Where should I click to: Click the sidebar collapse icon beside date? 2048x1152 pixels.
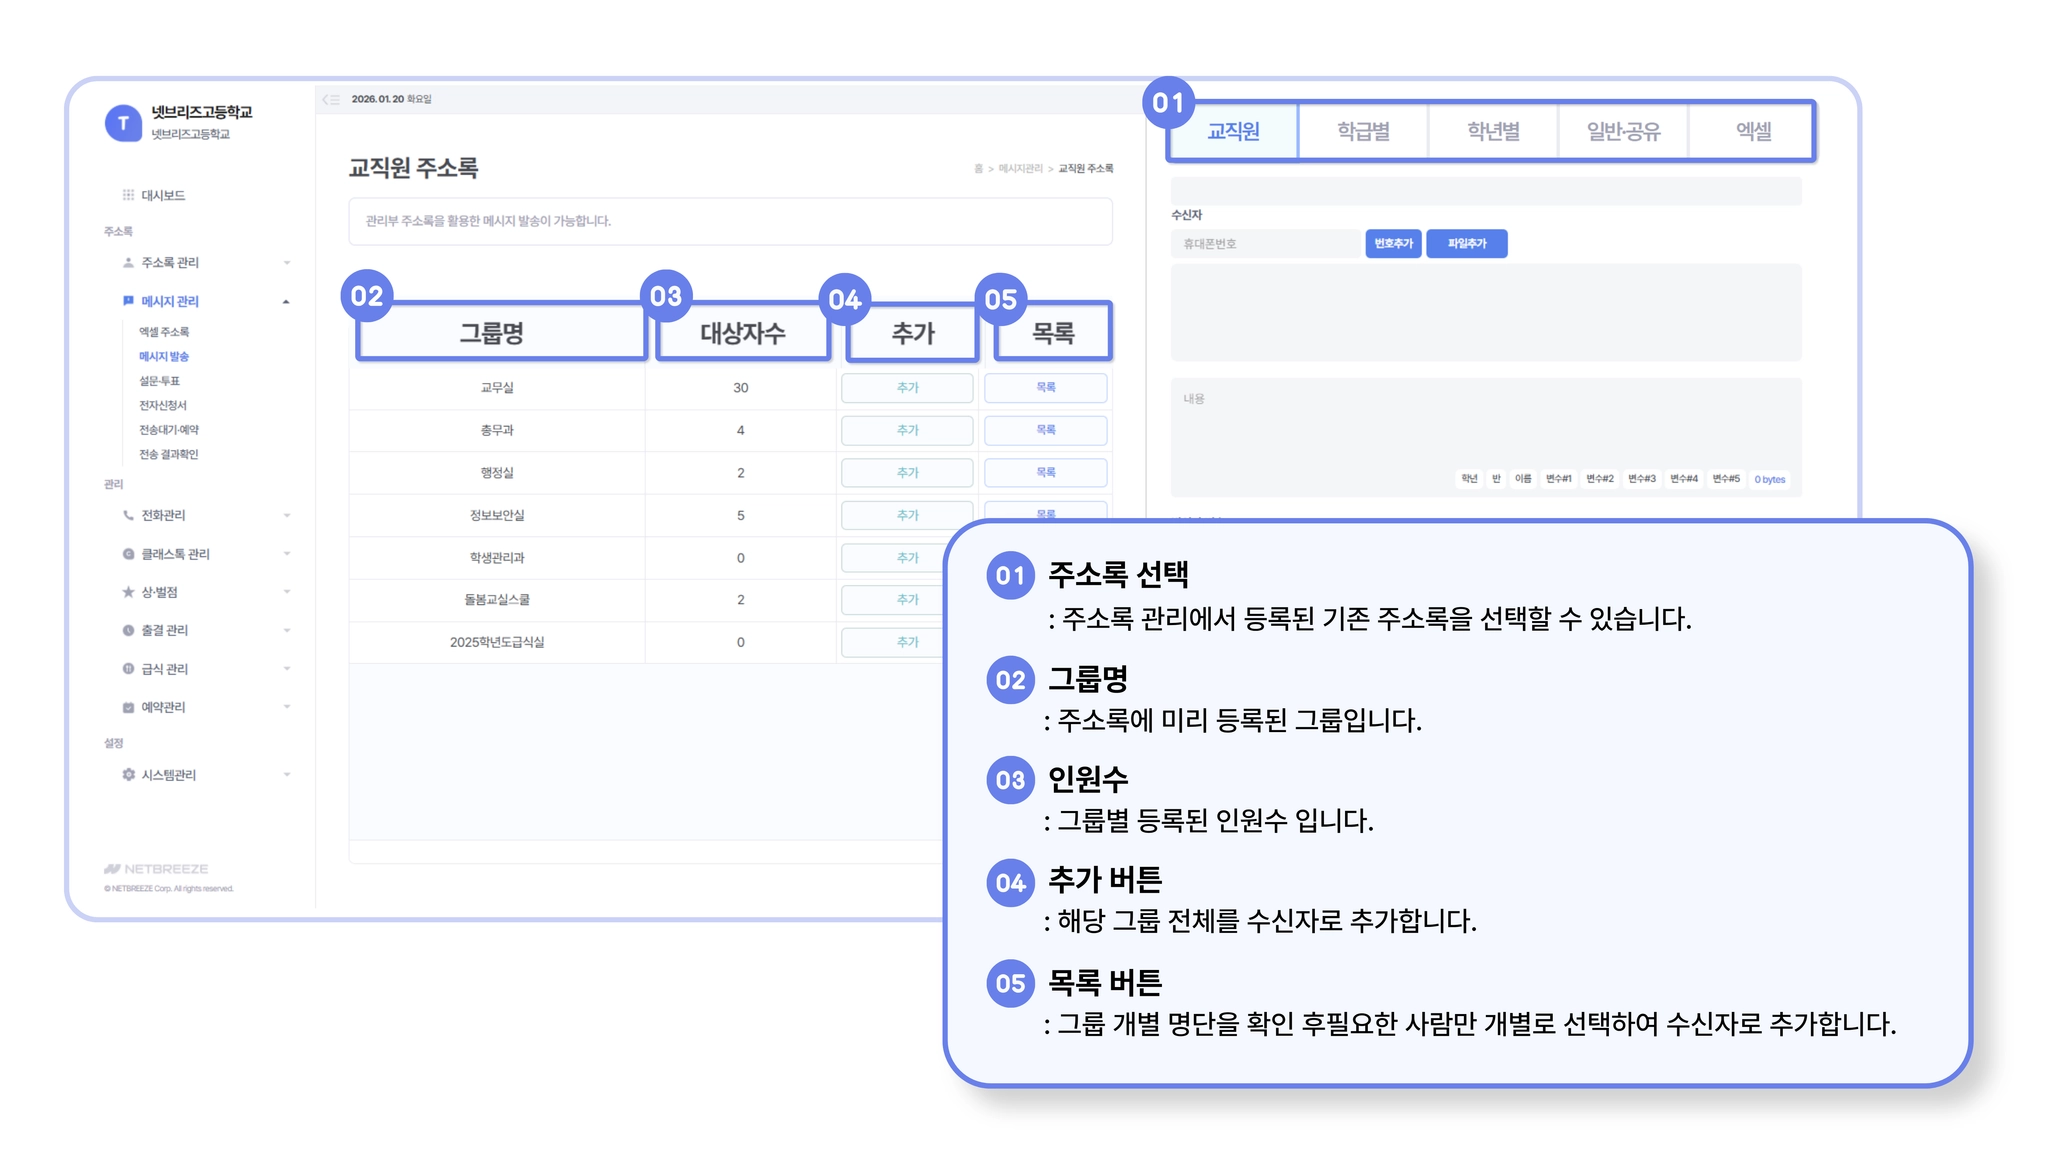click(331, 99)
